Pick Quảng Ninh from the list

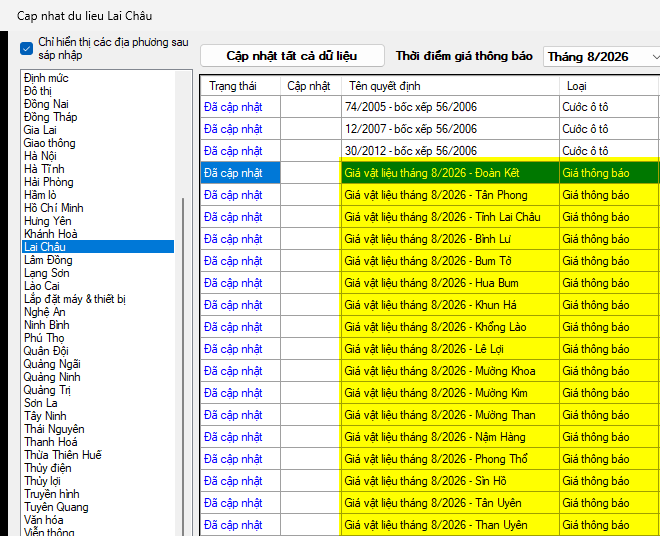point(52,377)
